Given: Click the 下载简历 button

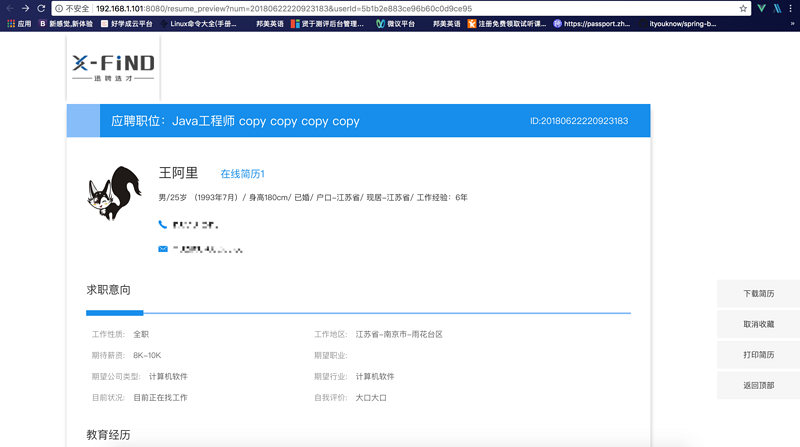Looking at the screenshot, I should point(758,294).
